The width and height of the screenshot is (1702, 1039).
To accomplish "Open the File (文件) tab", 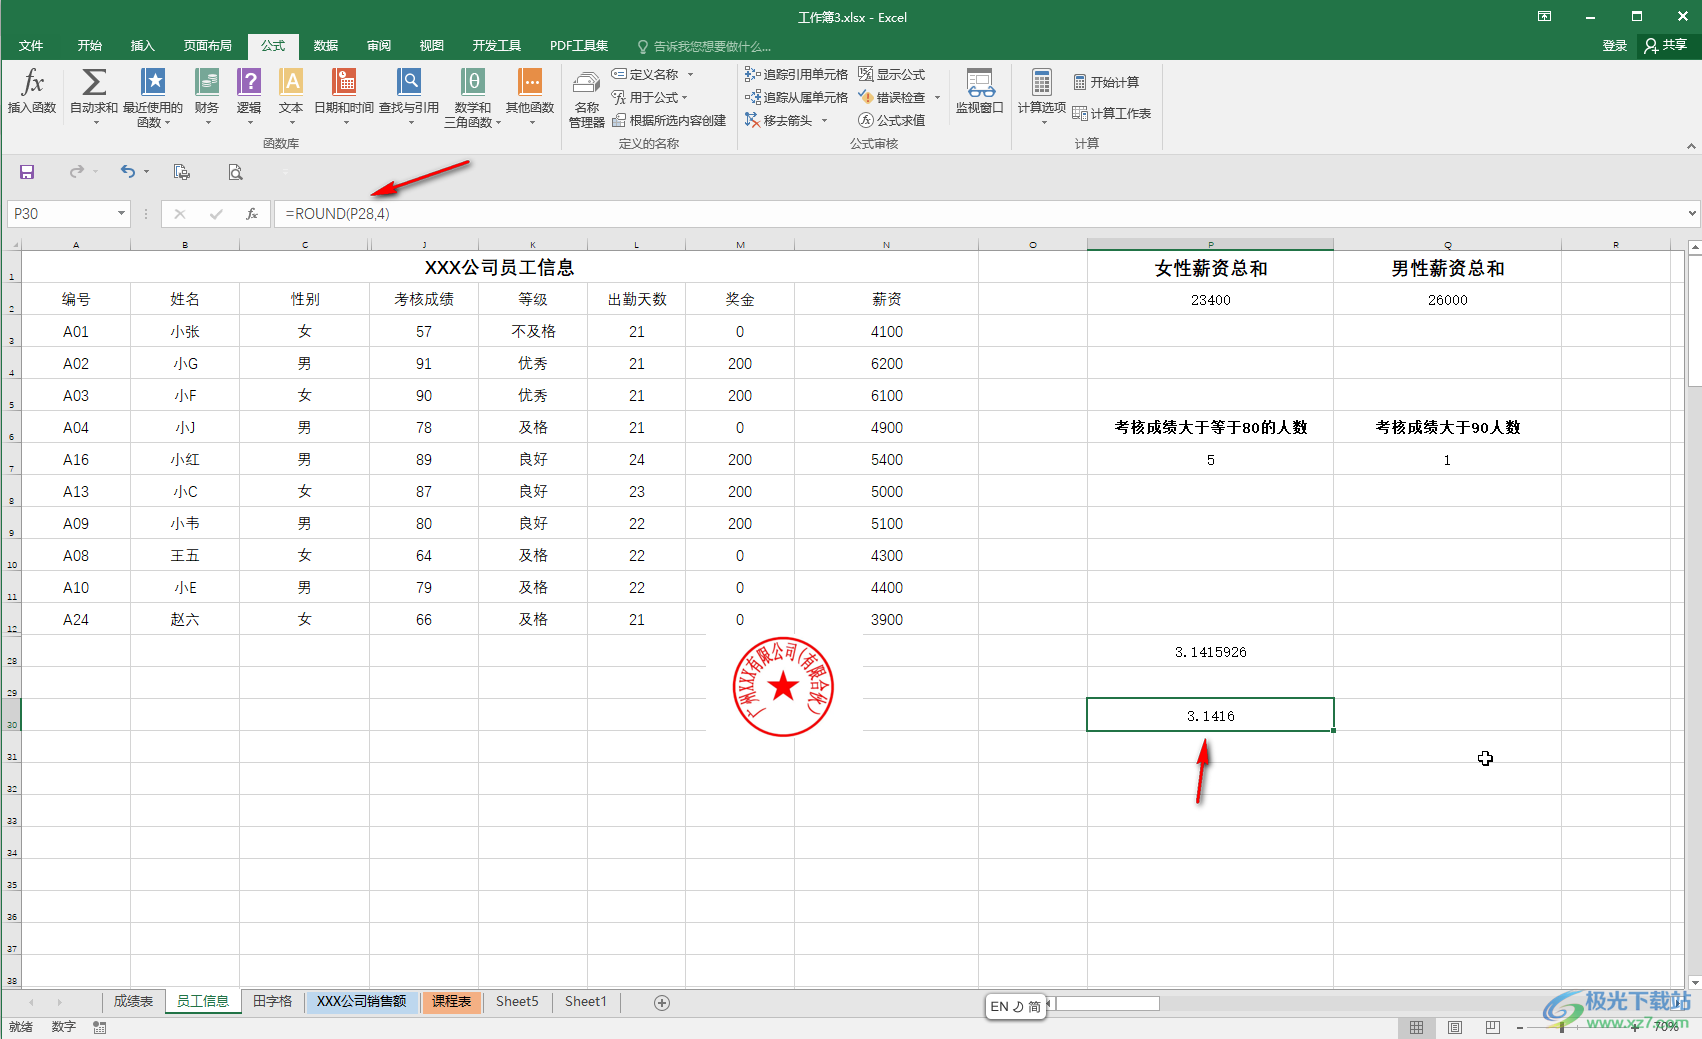I will [31, 46].
